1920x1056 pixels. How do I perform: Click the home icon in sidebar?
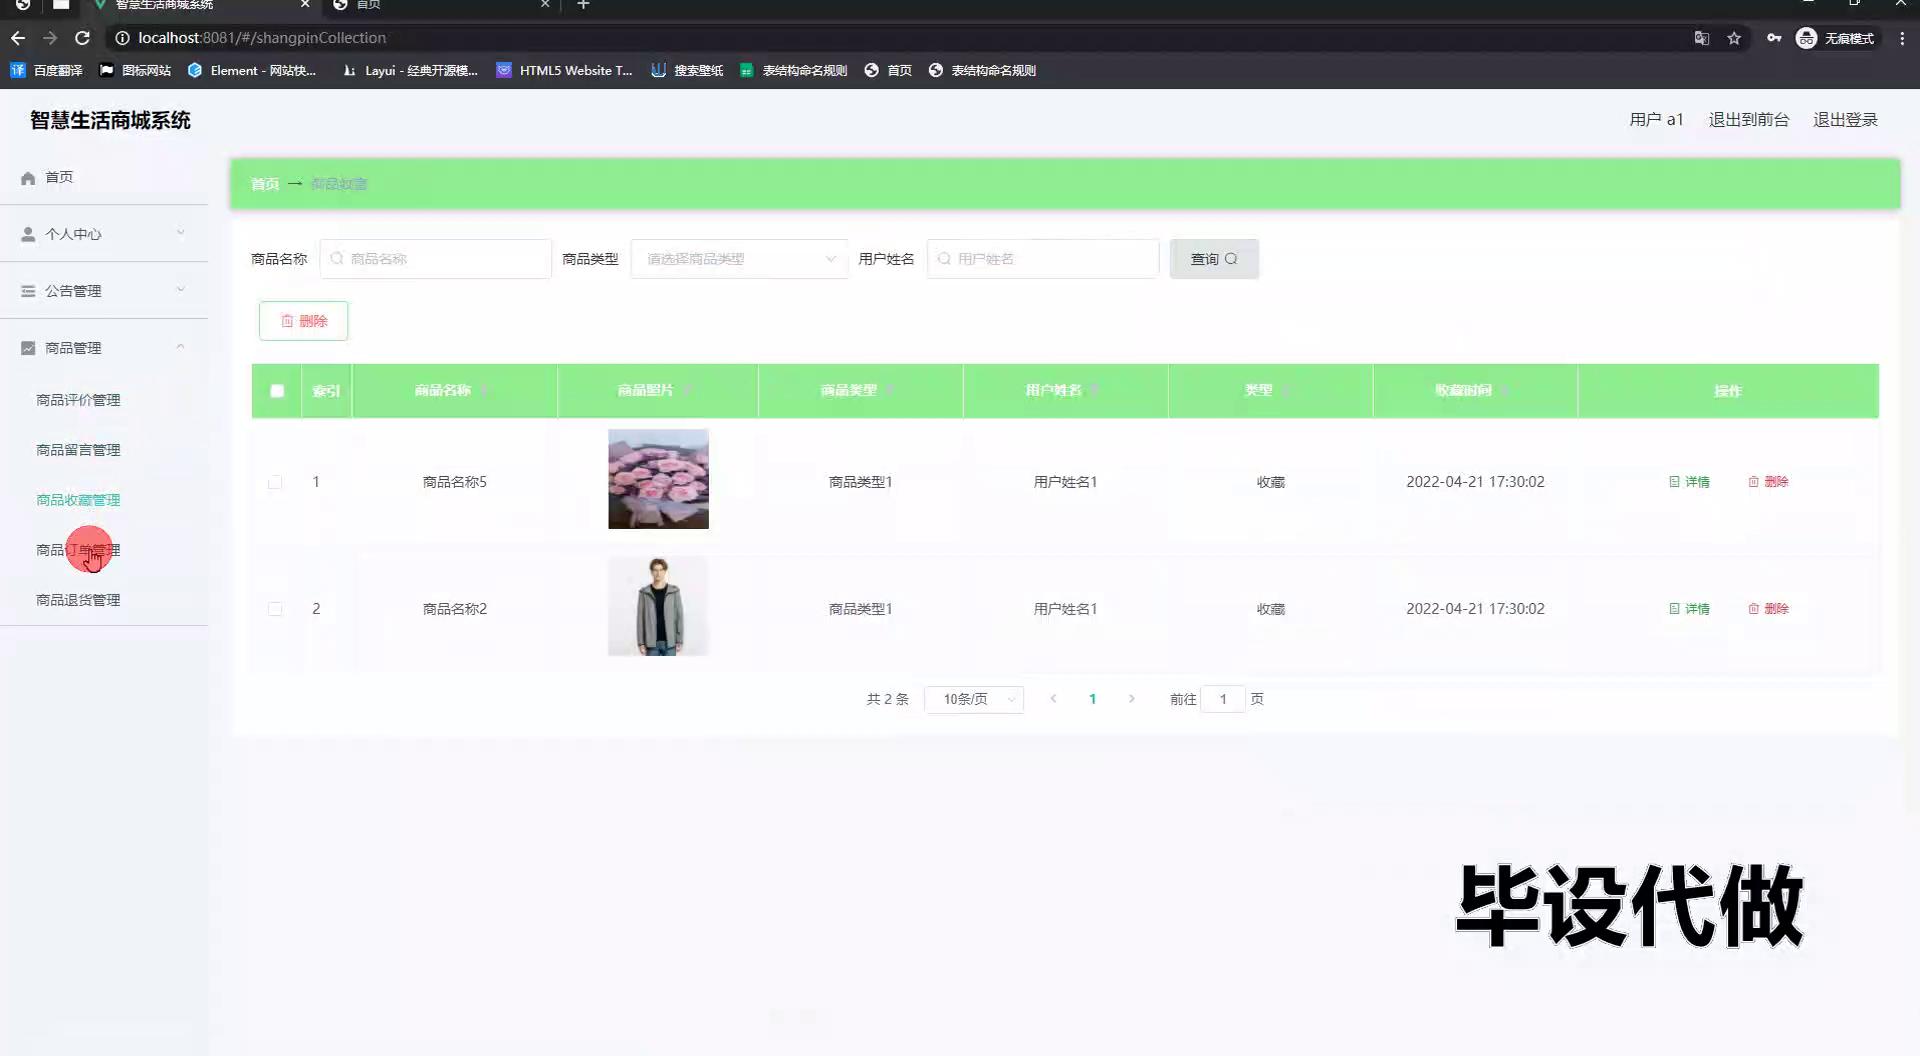coord(28,178)
